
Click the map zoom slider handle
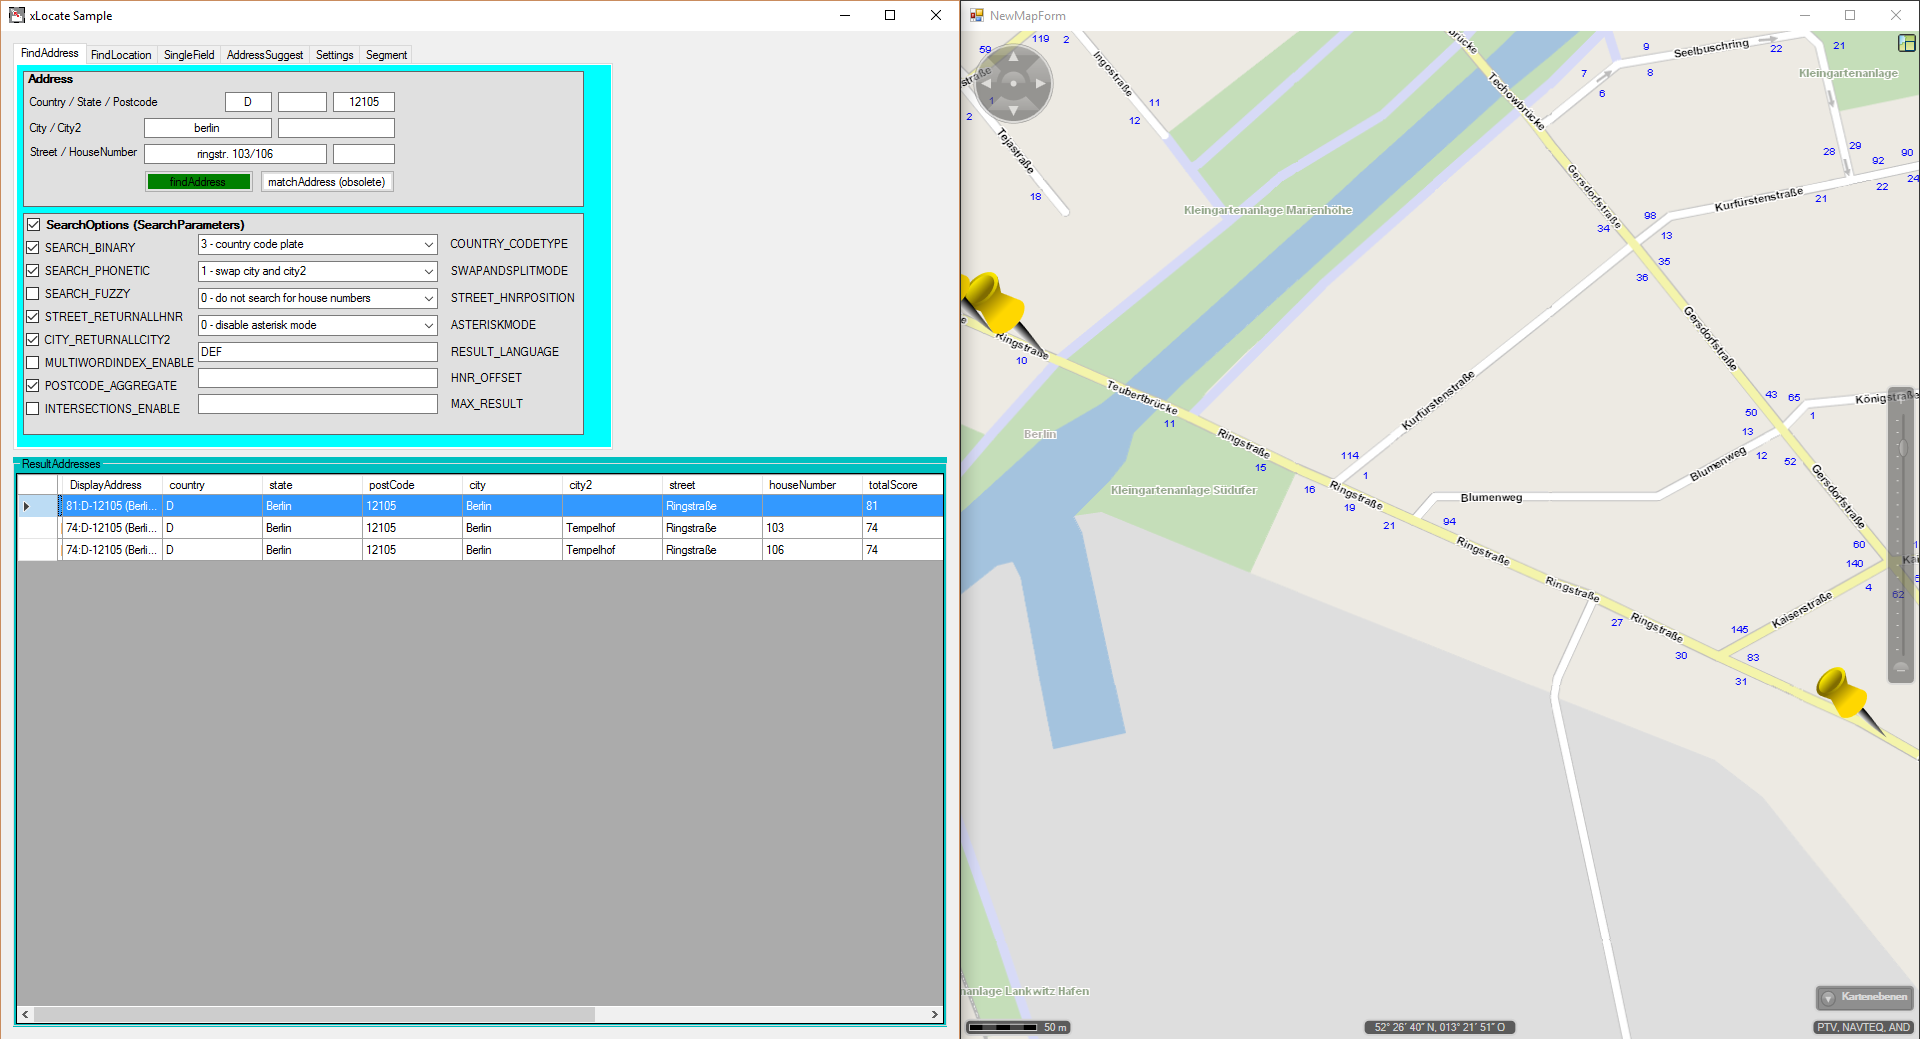click(1902, 447)
